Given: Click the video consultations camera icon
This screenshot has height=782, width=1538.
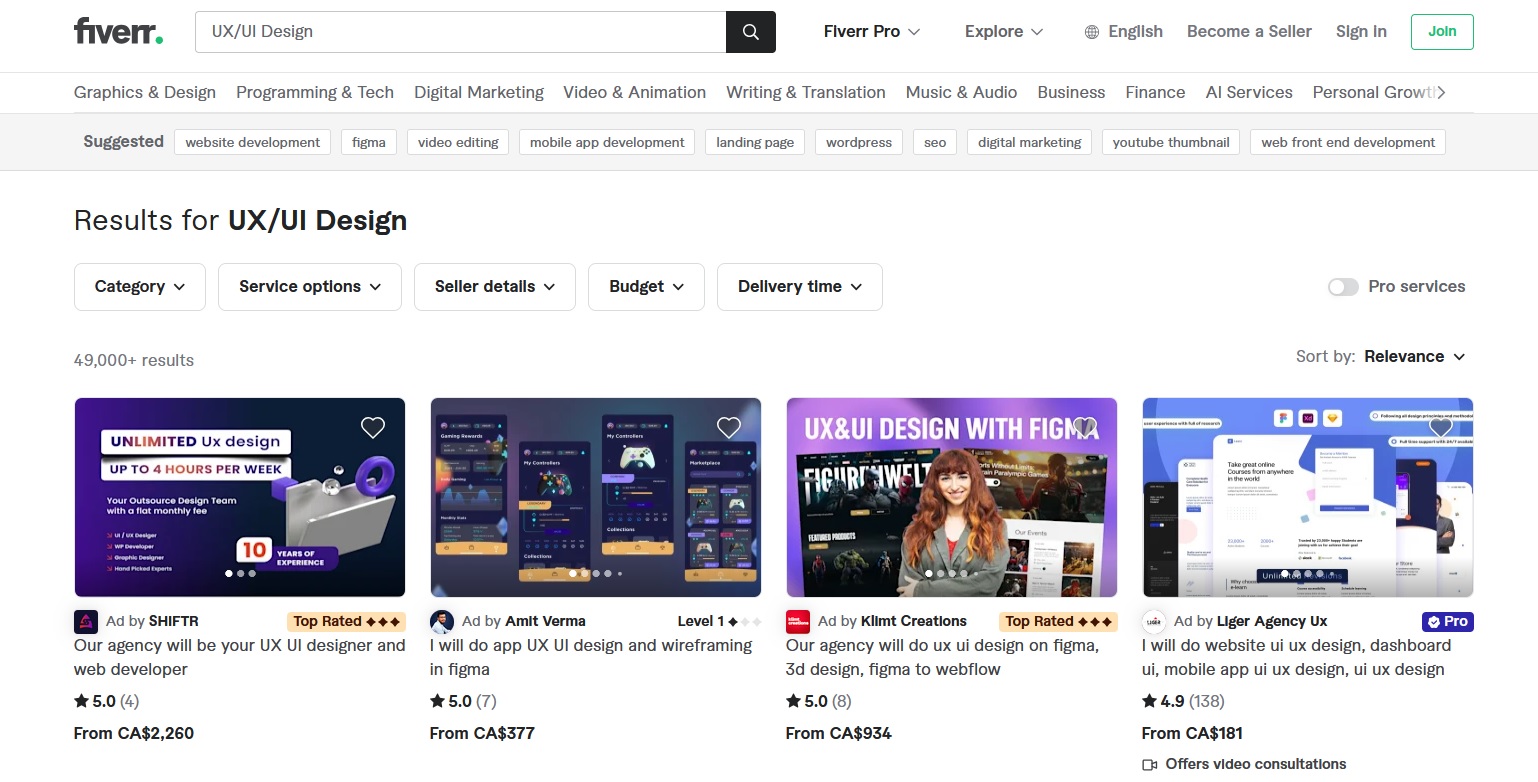Looking at the screenshot, I should (1149, 765).
